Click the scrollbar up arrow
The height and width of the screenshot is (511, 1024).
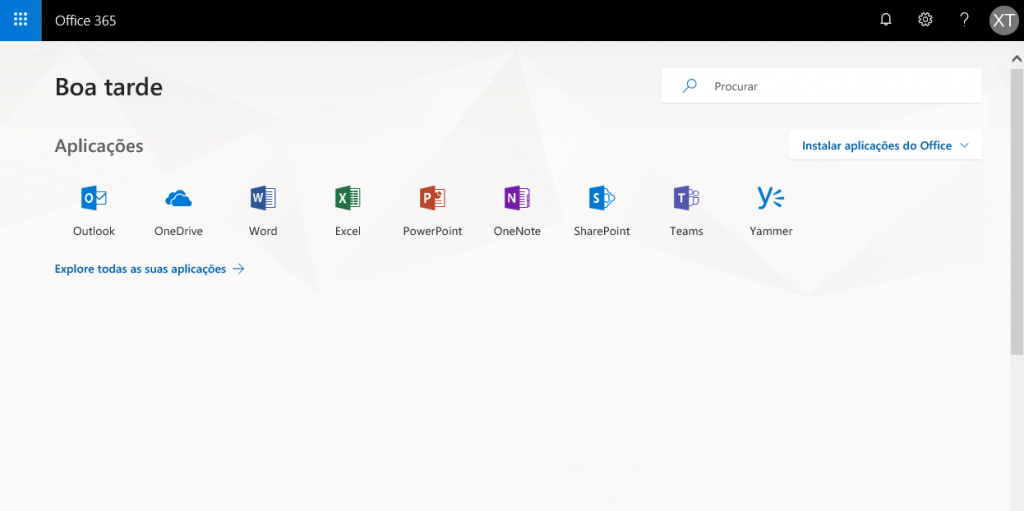1017,59
